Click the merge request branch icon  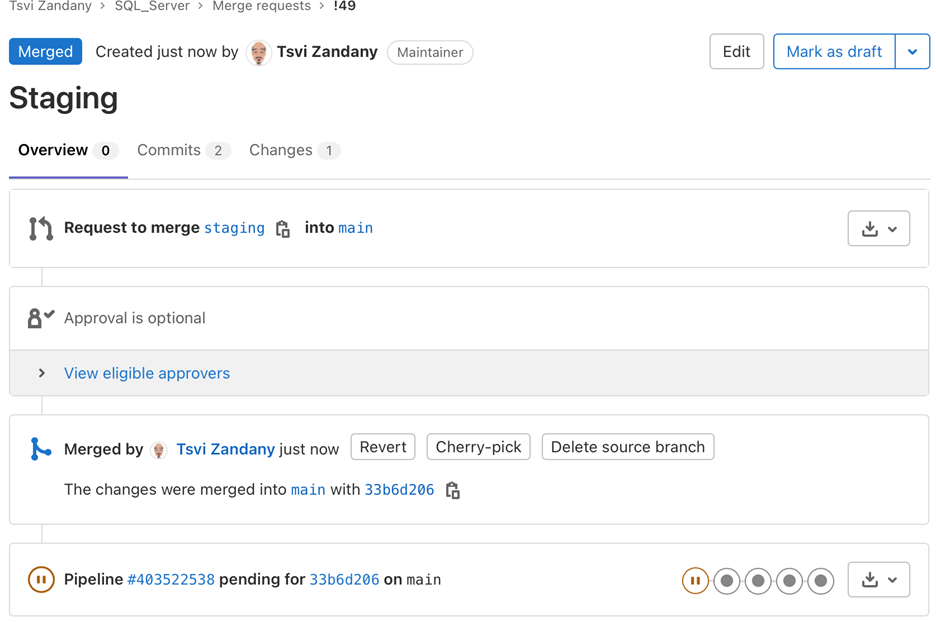(41, 228)
